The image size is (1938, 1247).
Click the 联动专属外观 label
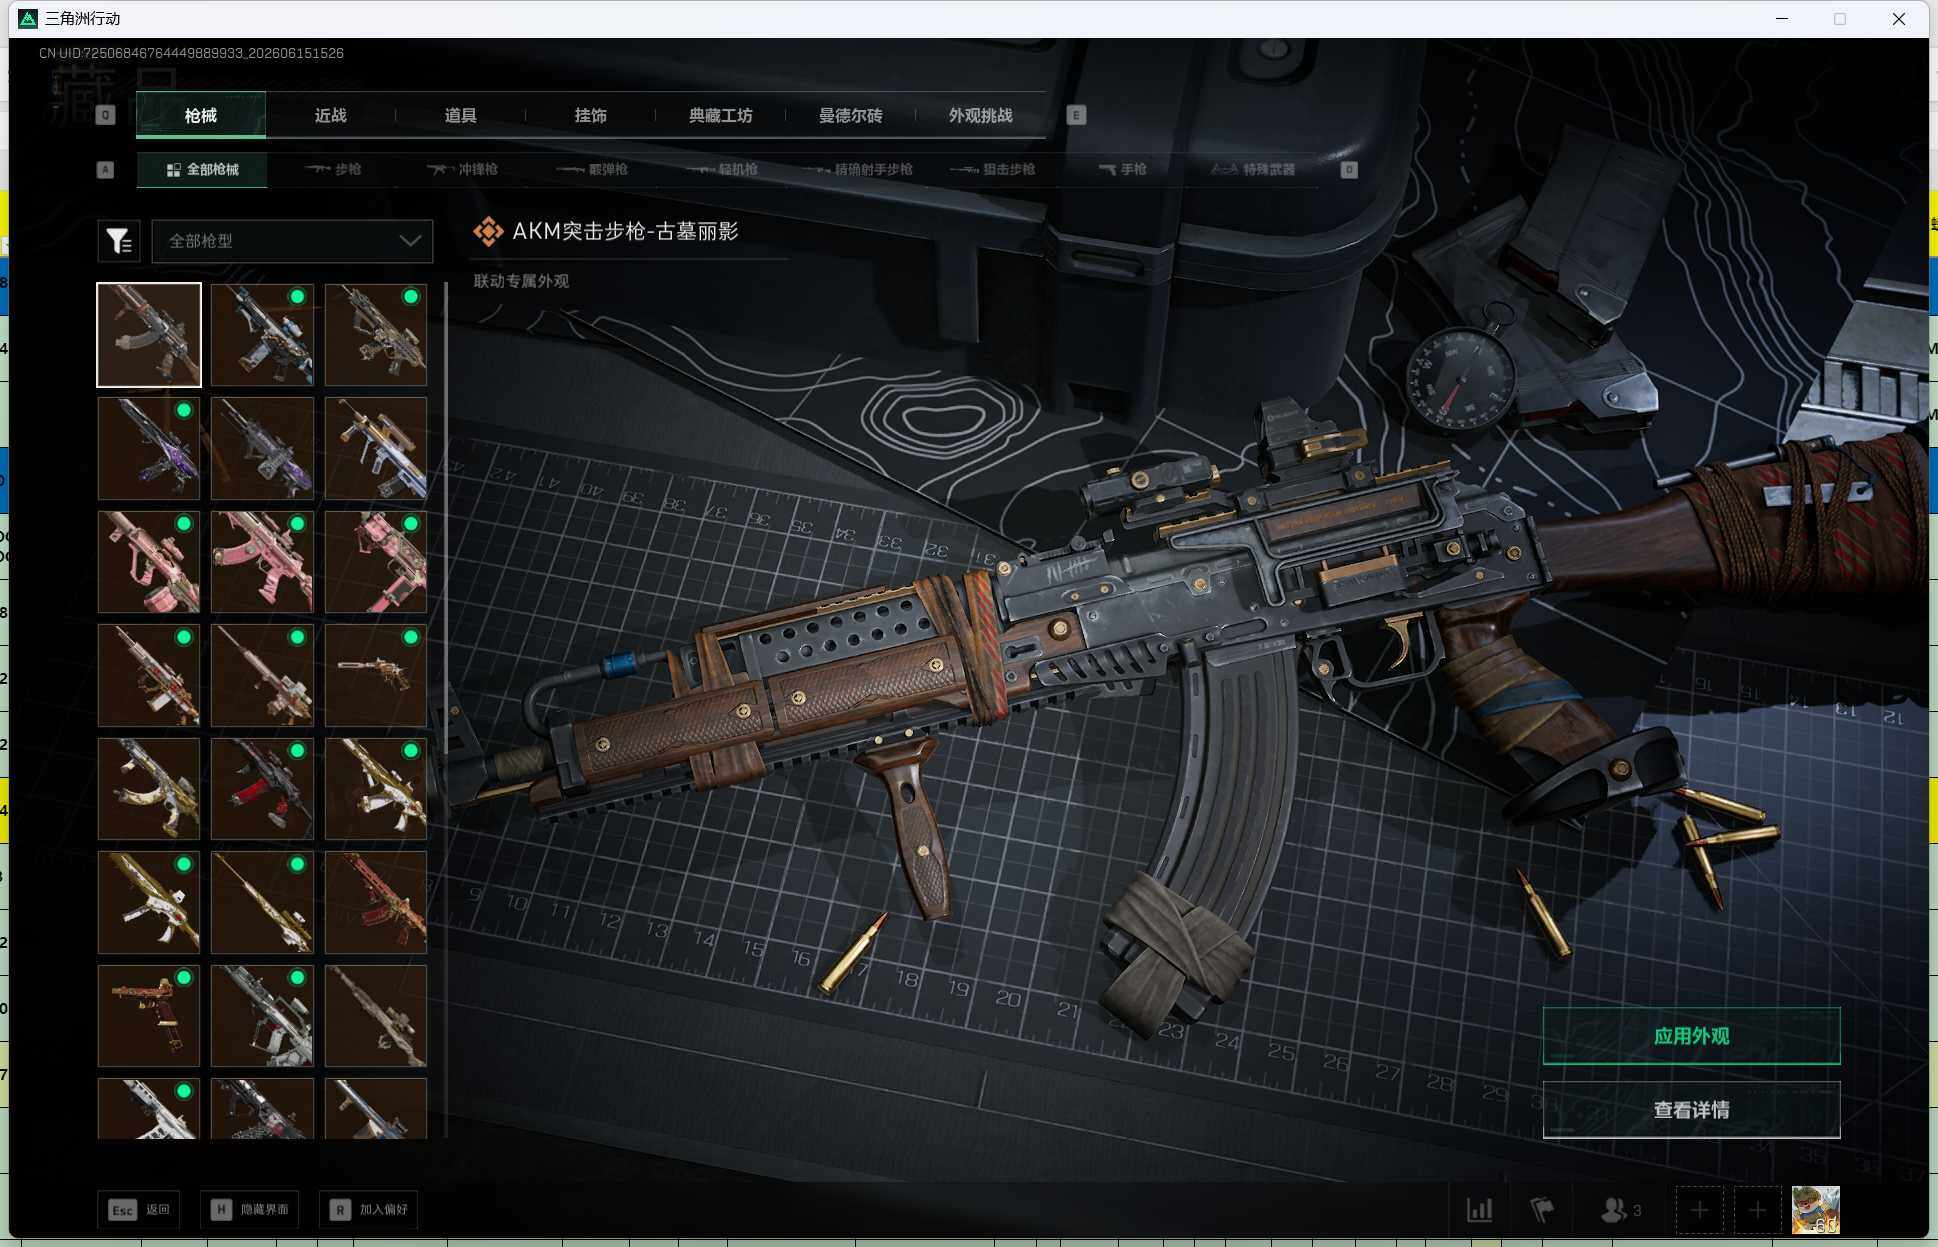point(521,281)
